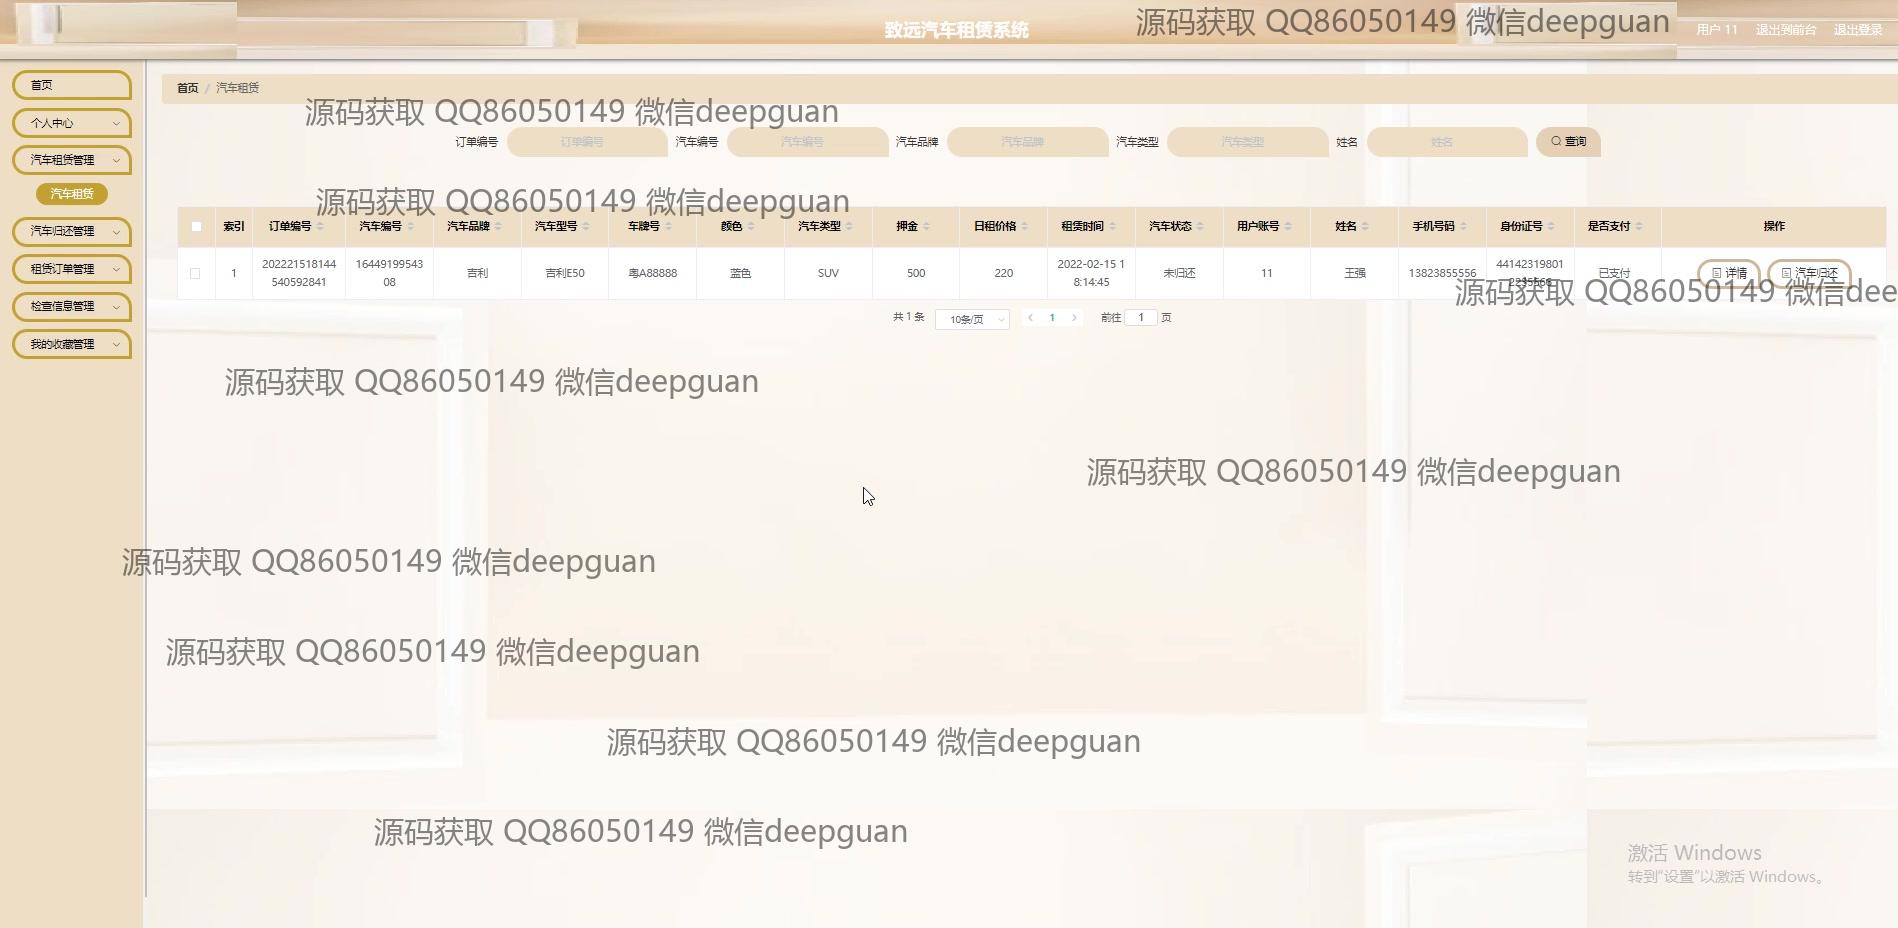This screenshot has width=1898, height=928.
Task: Tick the select-all checkbox in table header
Action: coord(196,227)
